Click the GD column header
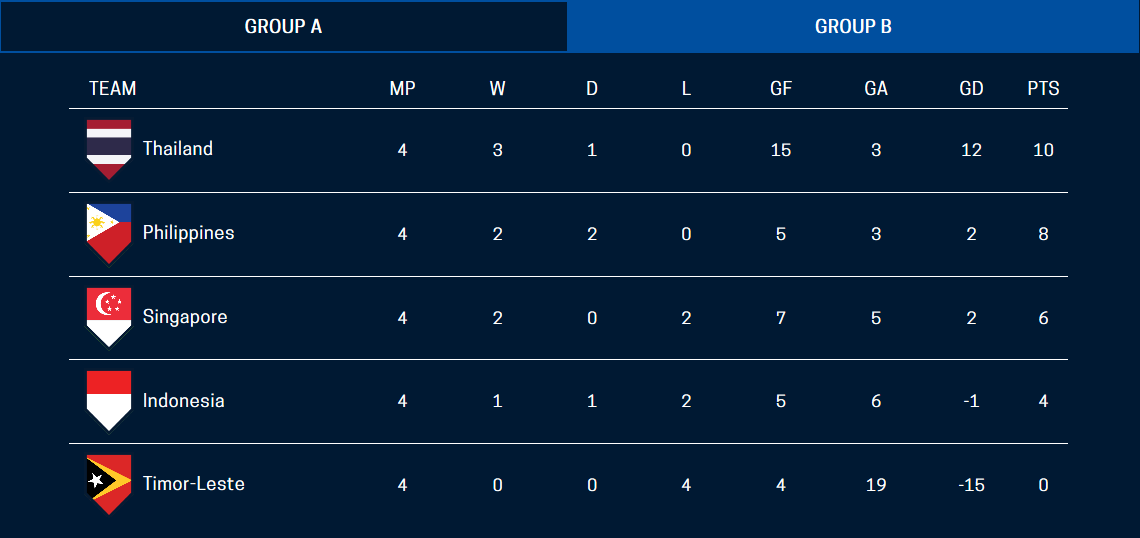Viewport: 1140px width, 538px height. [971, 89]
